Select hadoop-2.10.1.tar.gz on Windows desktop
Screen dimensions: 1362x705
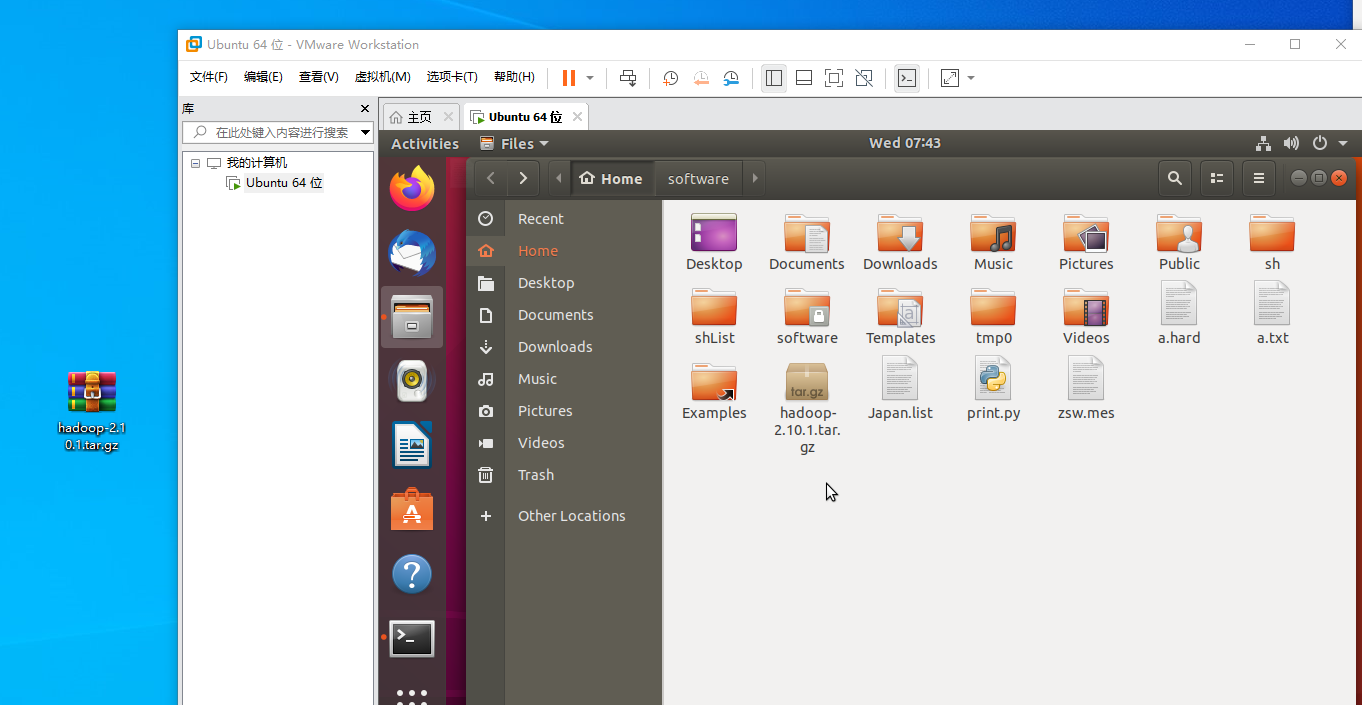[x=92, y=411]
